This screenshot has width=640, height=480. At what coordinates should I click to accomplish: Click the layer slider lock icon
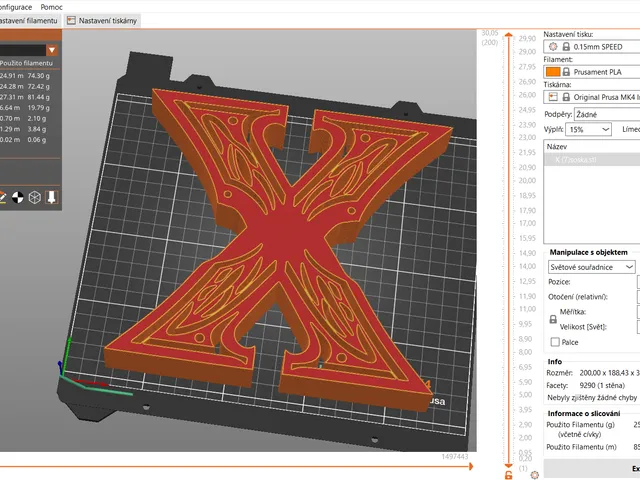click(x=509, y=475)
